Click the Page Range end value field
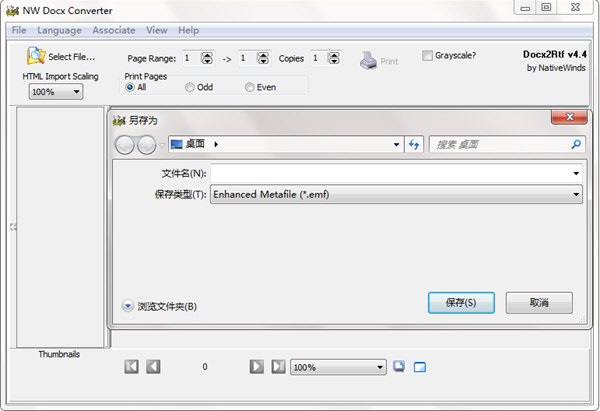 247,58
